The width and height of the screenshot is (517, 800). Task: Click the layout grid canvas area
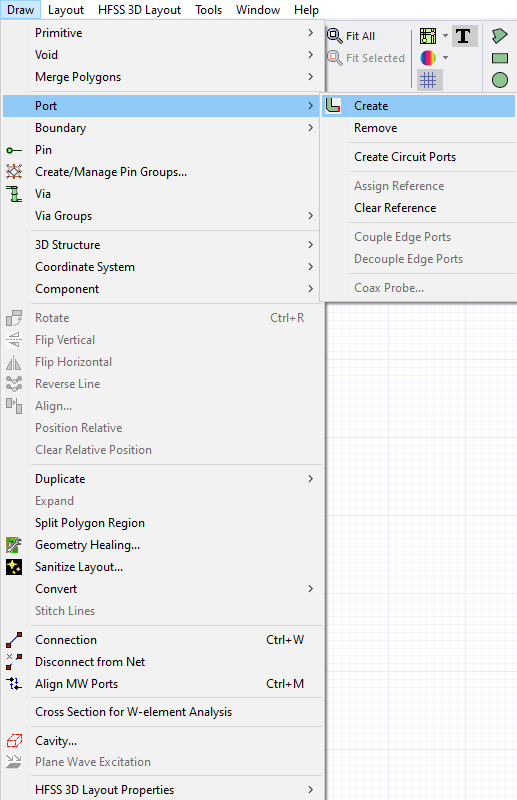421,551
